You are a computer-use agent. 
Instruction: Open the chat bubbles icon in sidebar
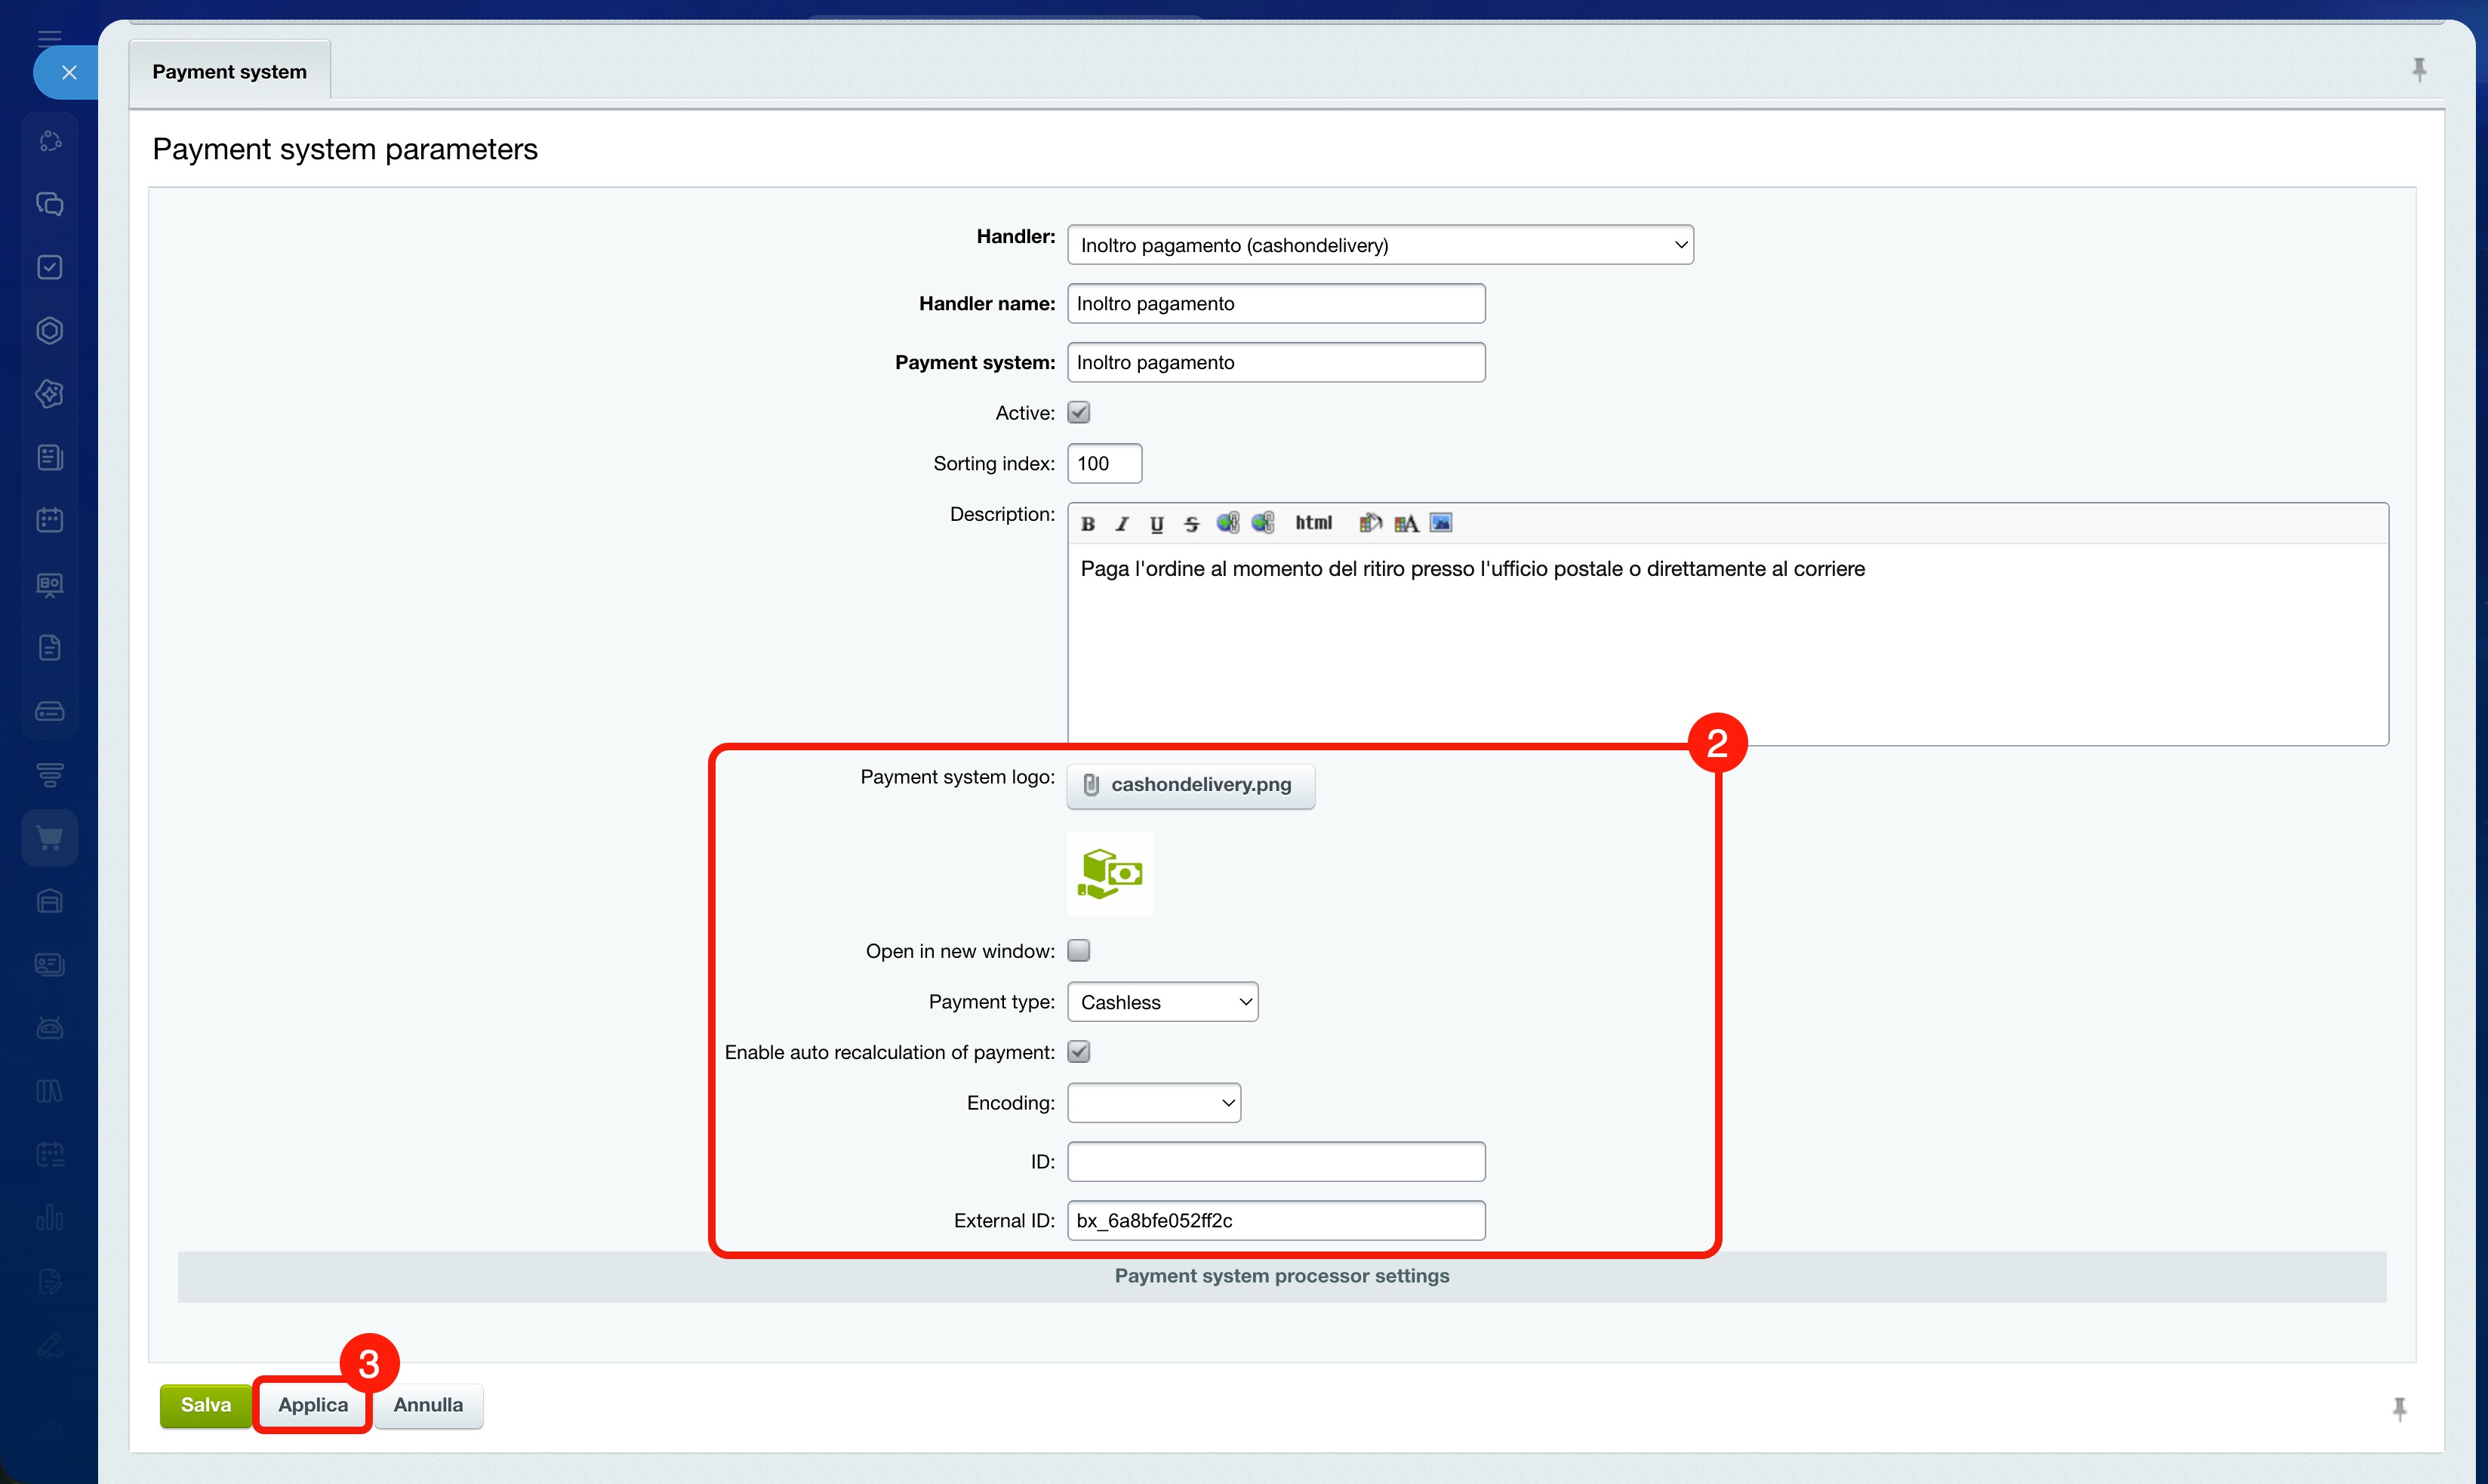click(x=50, y=204)
